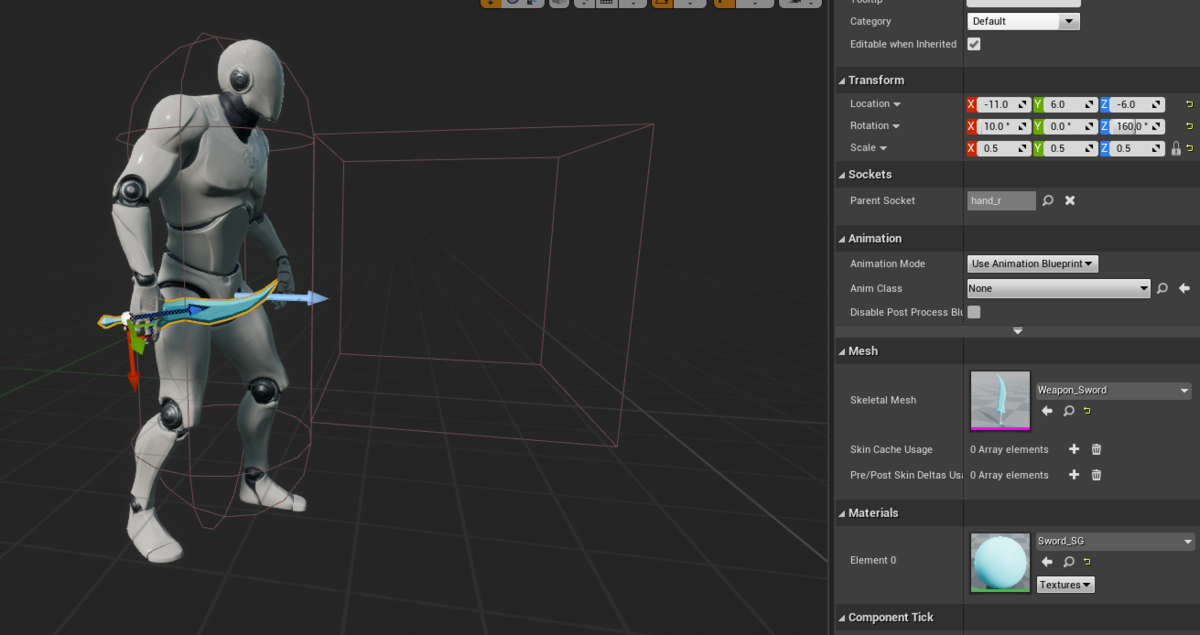1200x635 pixels.
Task: Reset Skeletal Mesh to default value
Action: tap(1087, 411)
